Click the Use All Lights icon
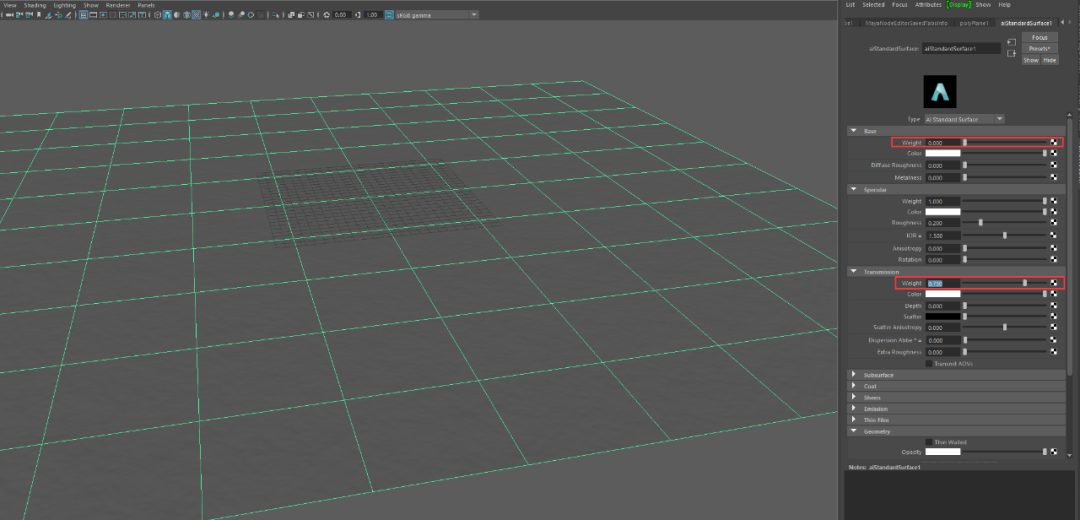 coord(206,14)
